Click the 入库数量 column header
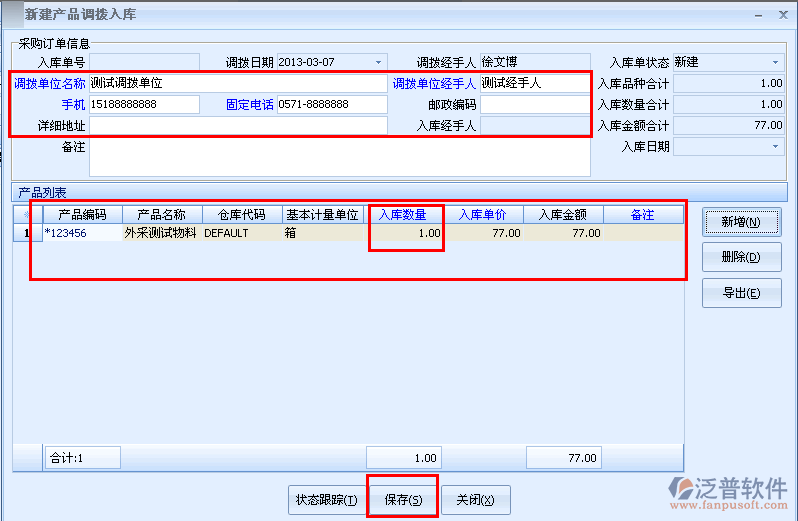The width and height of the screenshot is (798, 521). coord(403,215)
